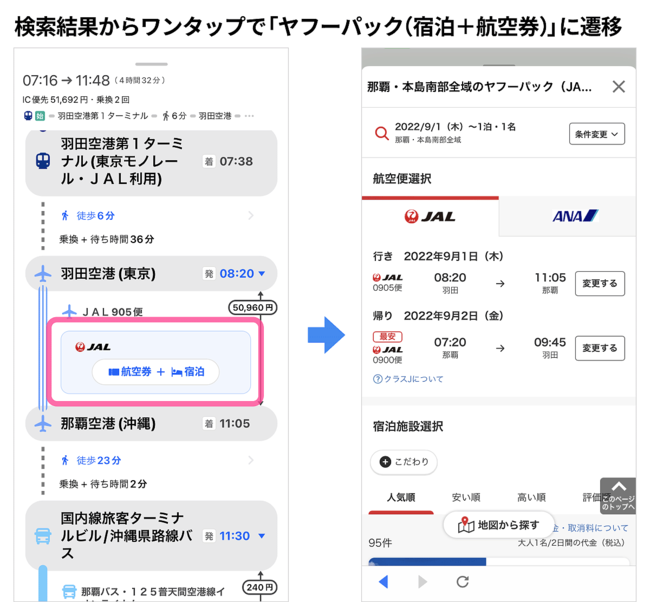The width and height of the screenshot is (650, 602).
Task: Tap the 航空券＋宿泊 package button
Action: click(x=155, y=372)
